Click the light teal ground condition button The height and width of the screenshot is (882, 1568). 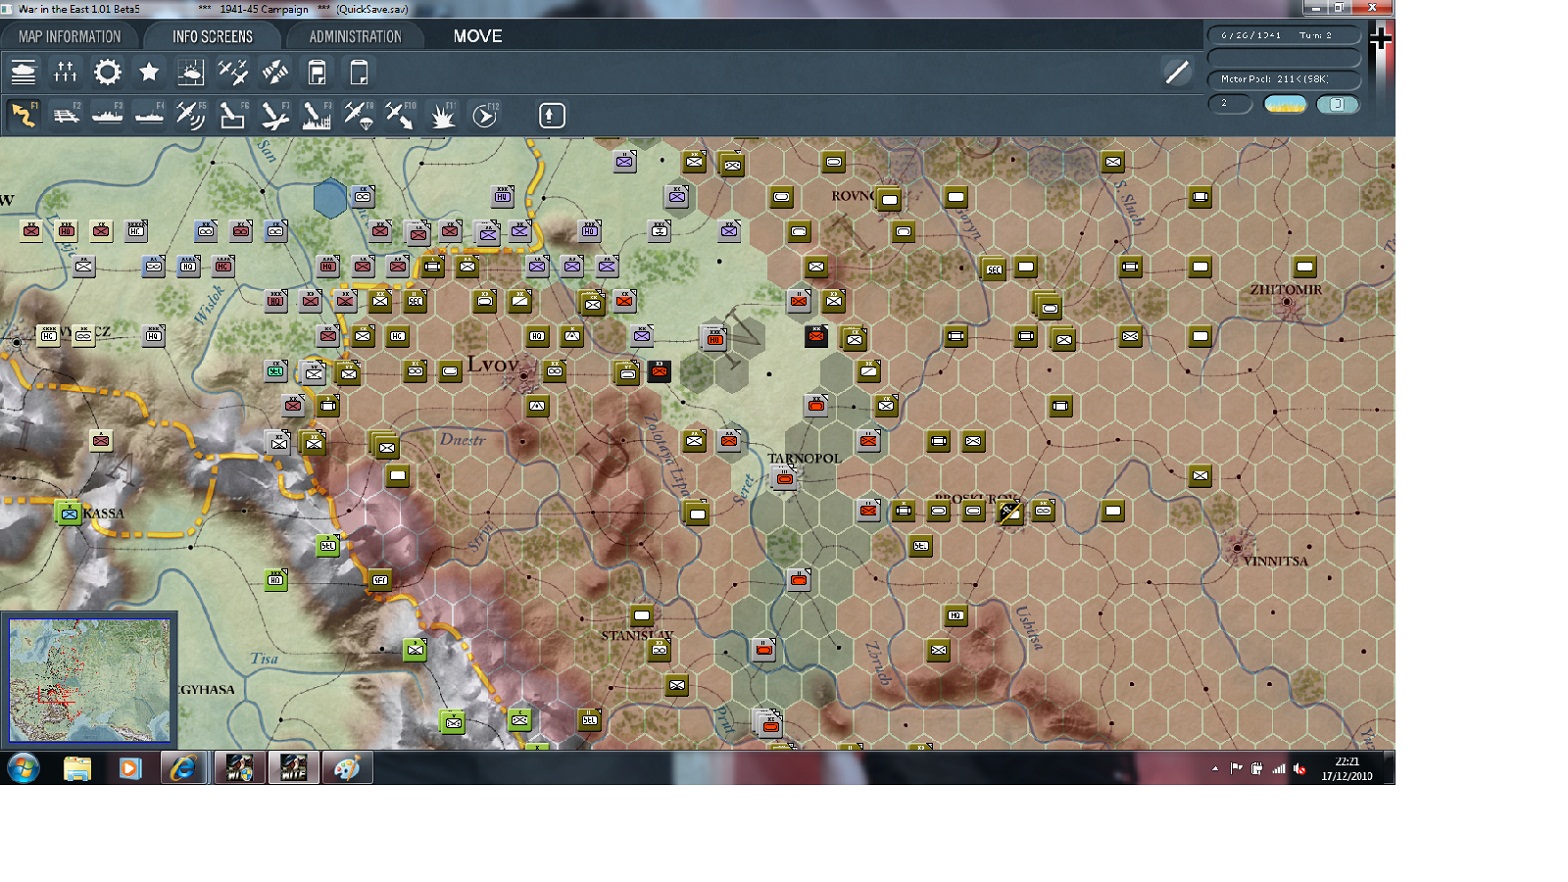(1337, 104)
